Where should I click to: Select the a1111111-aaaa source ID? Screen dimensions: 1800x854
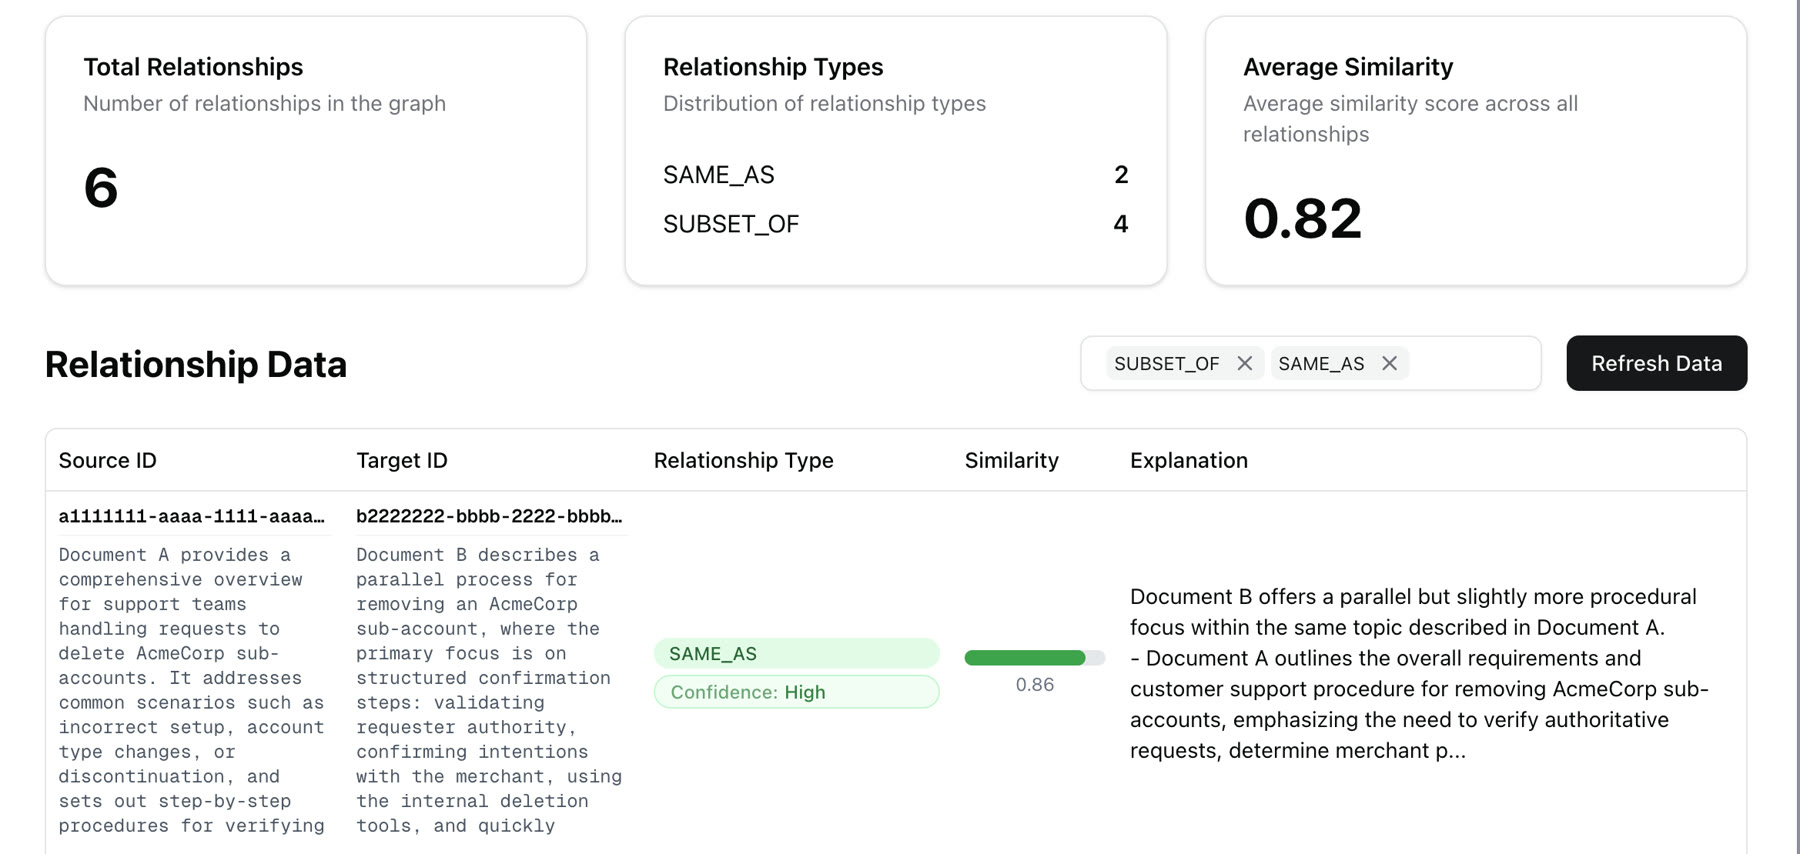click(192, 516)
